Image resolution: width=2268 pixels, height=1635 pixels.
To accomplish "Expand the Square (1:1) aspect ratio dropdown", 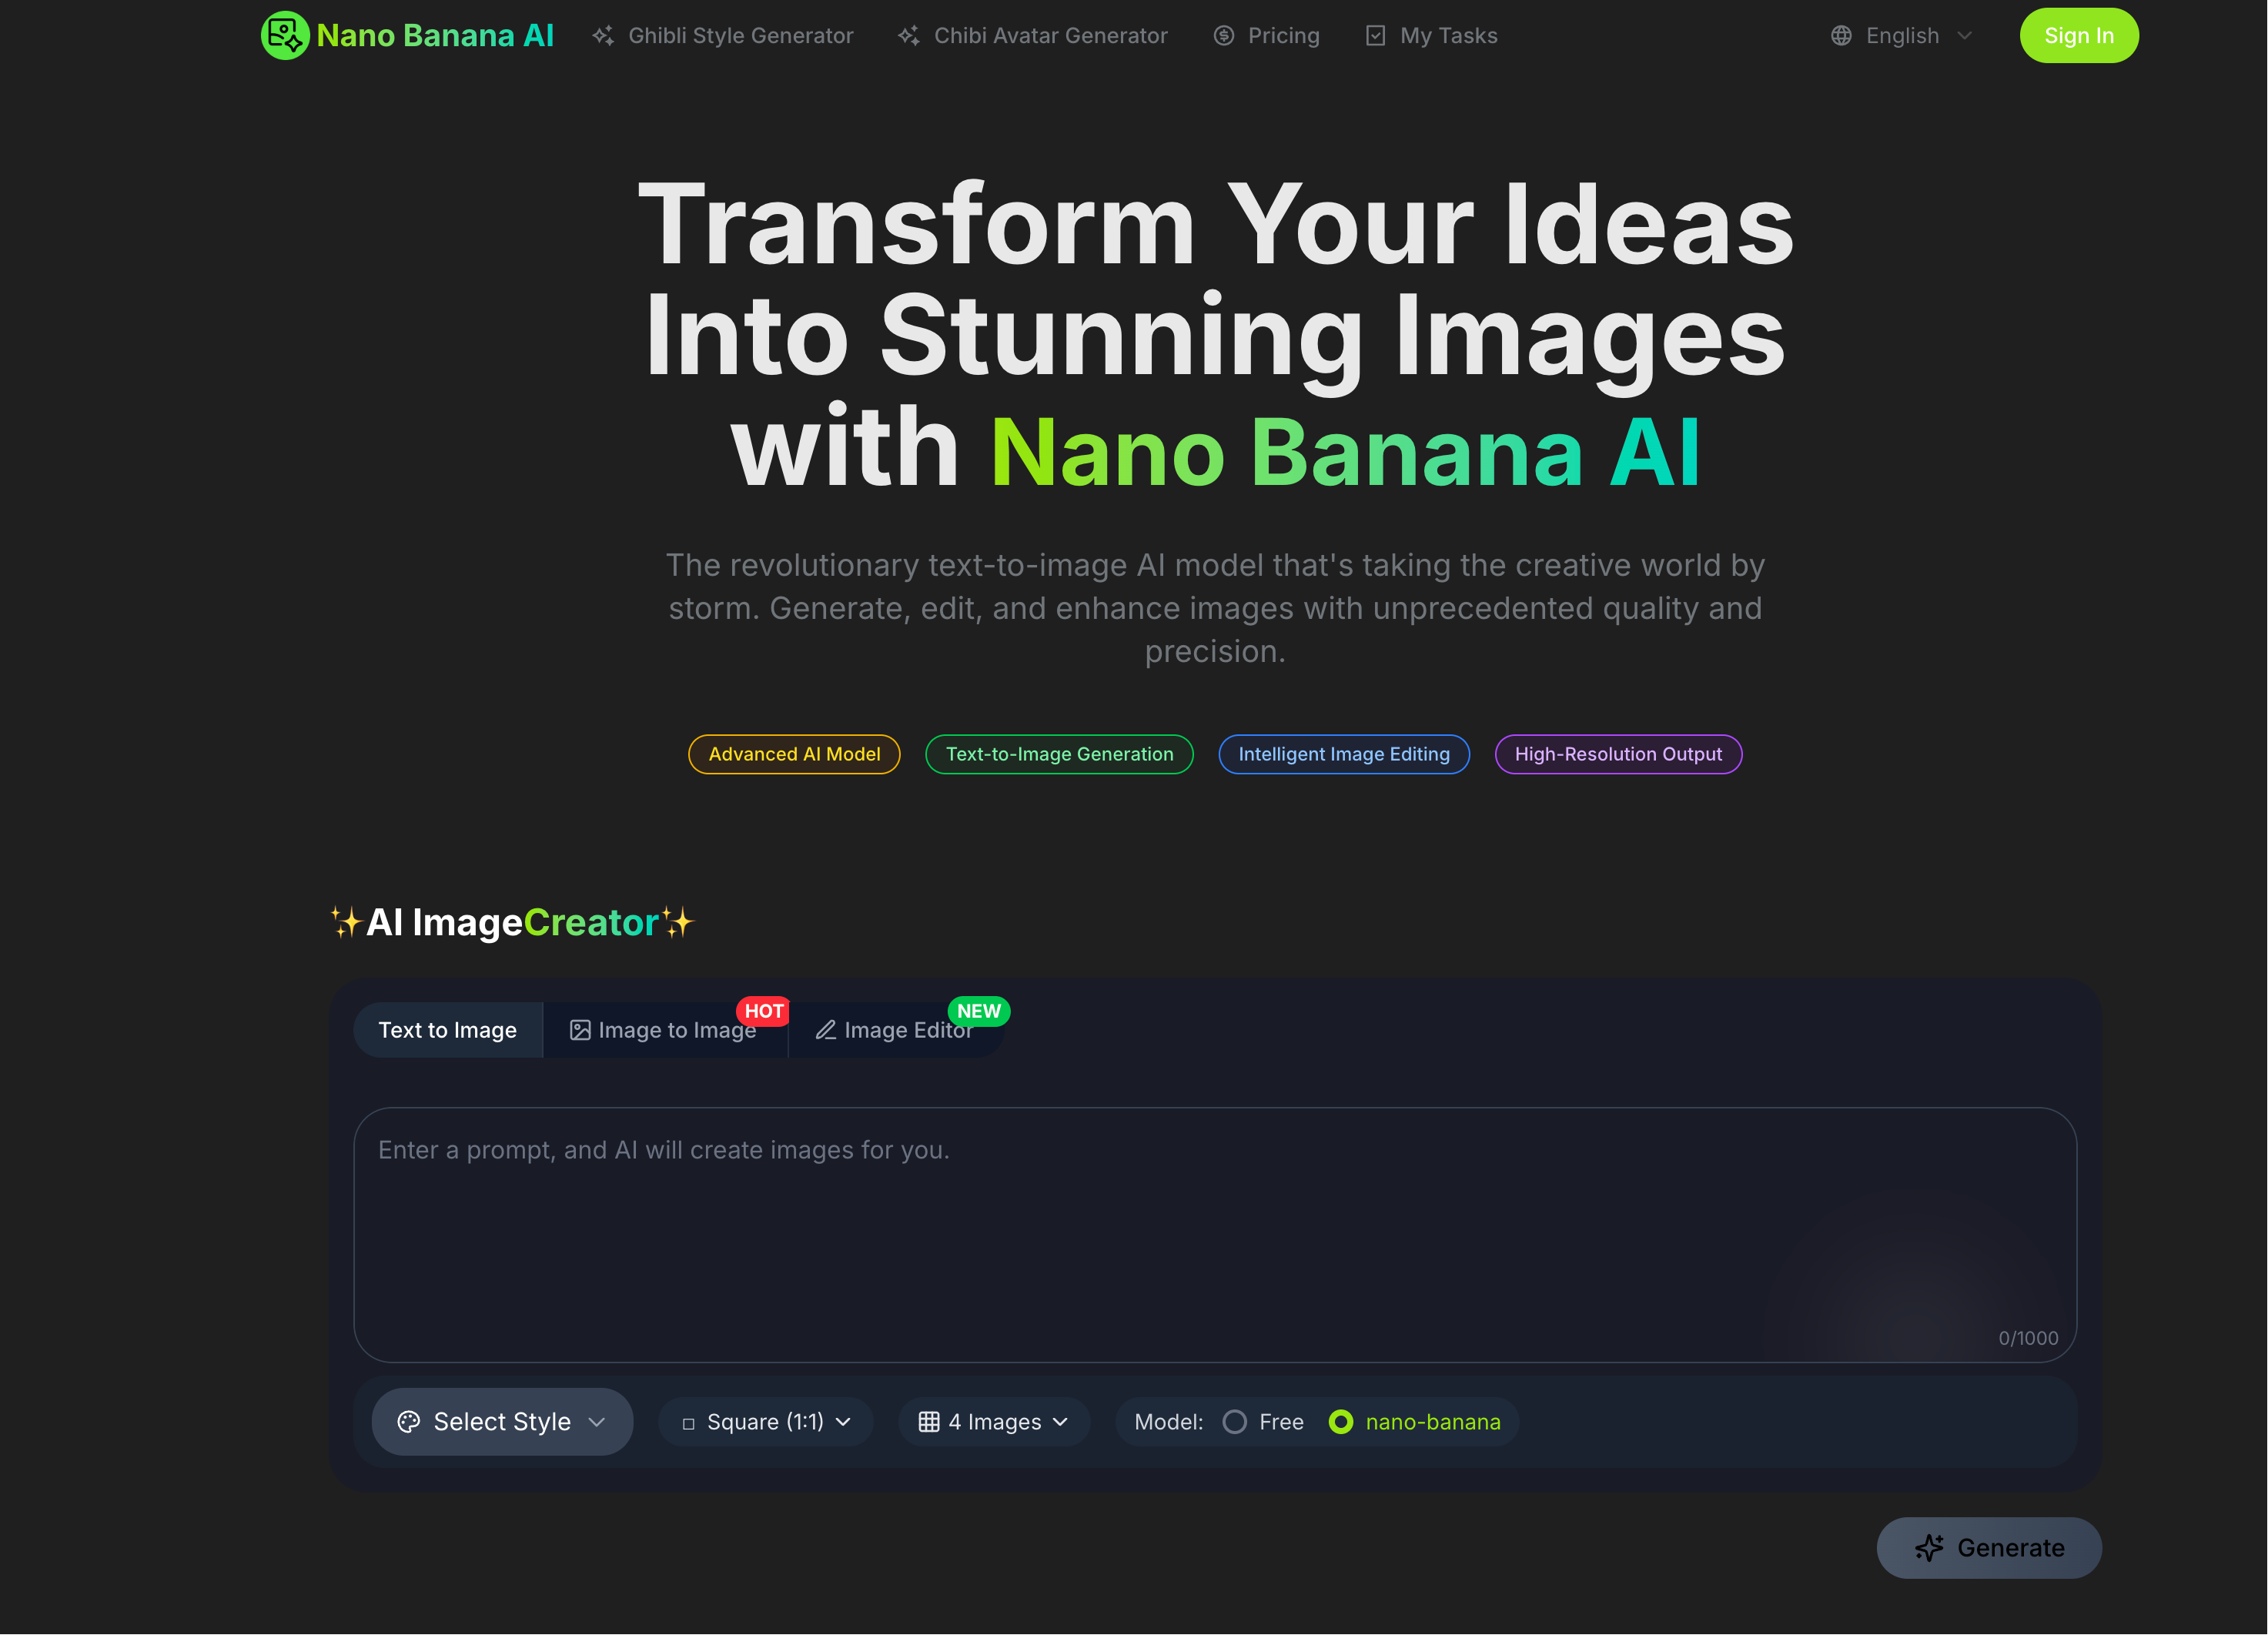I will [766, 1422].
